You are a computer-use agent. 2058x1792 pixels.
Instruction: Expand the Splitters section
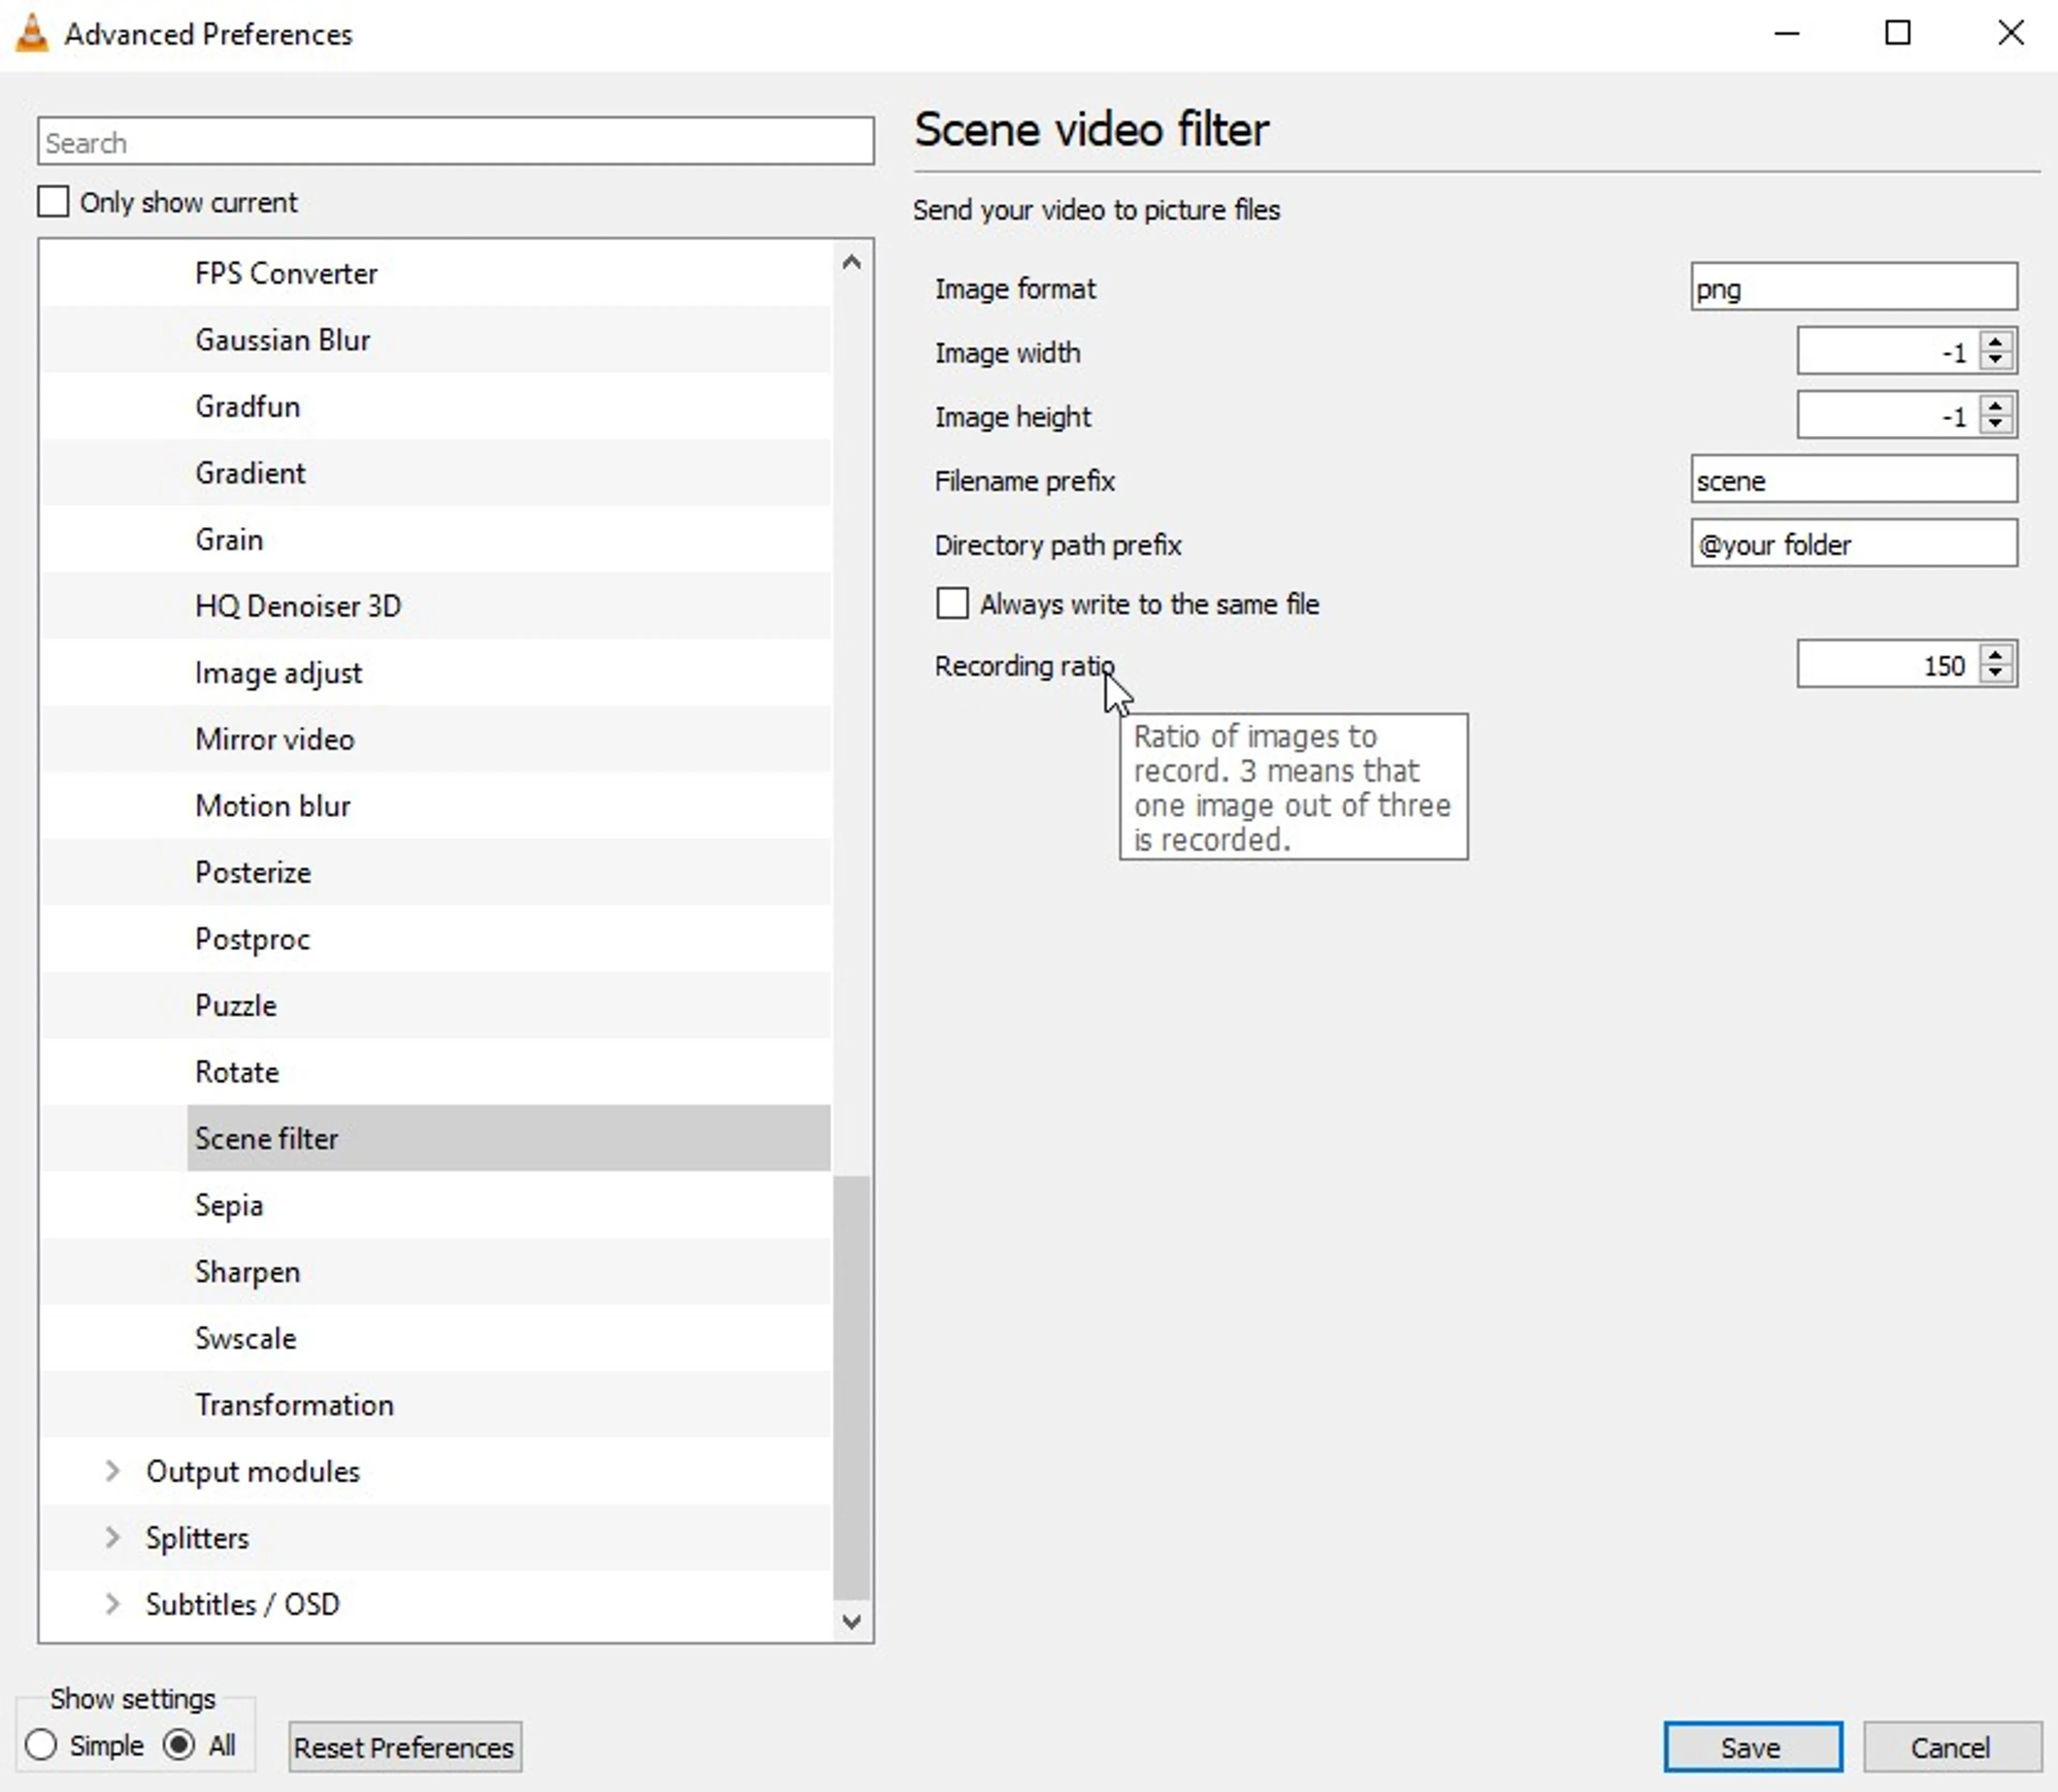[x=113, y=1537]
